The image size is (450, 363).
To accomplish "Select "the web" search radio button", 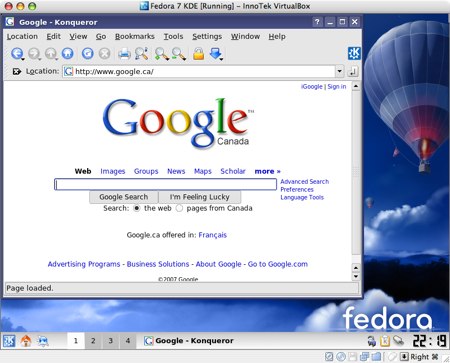I will (137, 208).
